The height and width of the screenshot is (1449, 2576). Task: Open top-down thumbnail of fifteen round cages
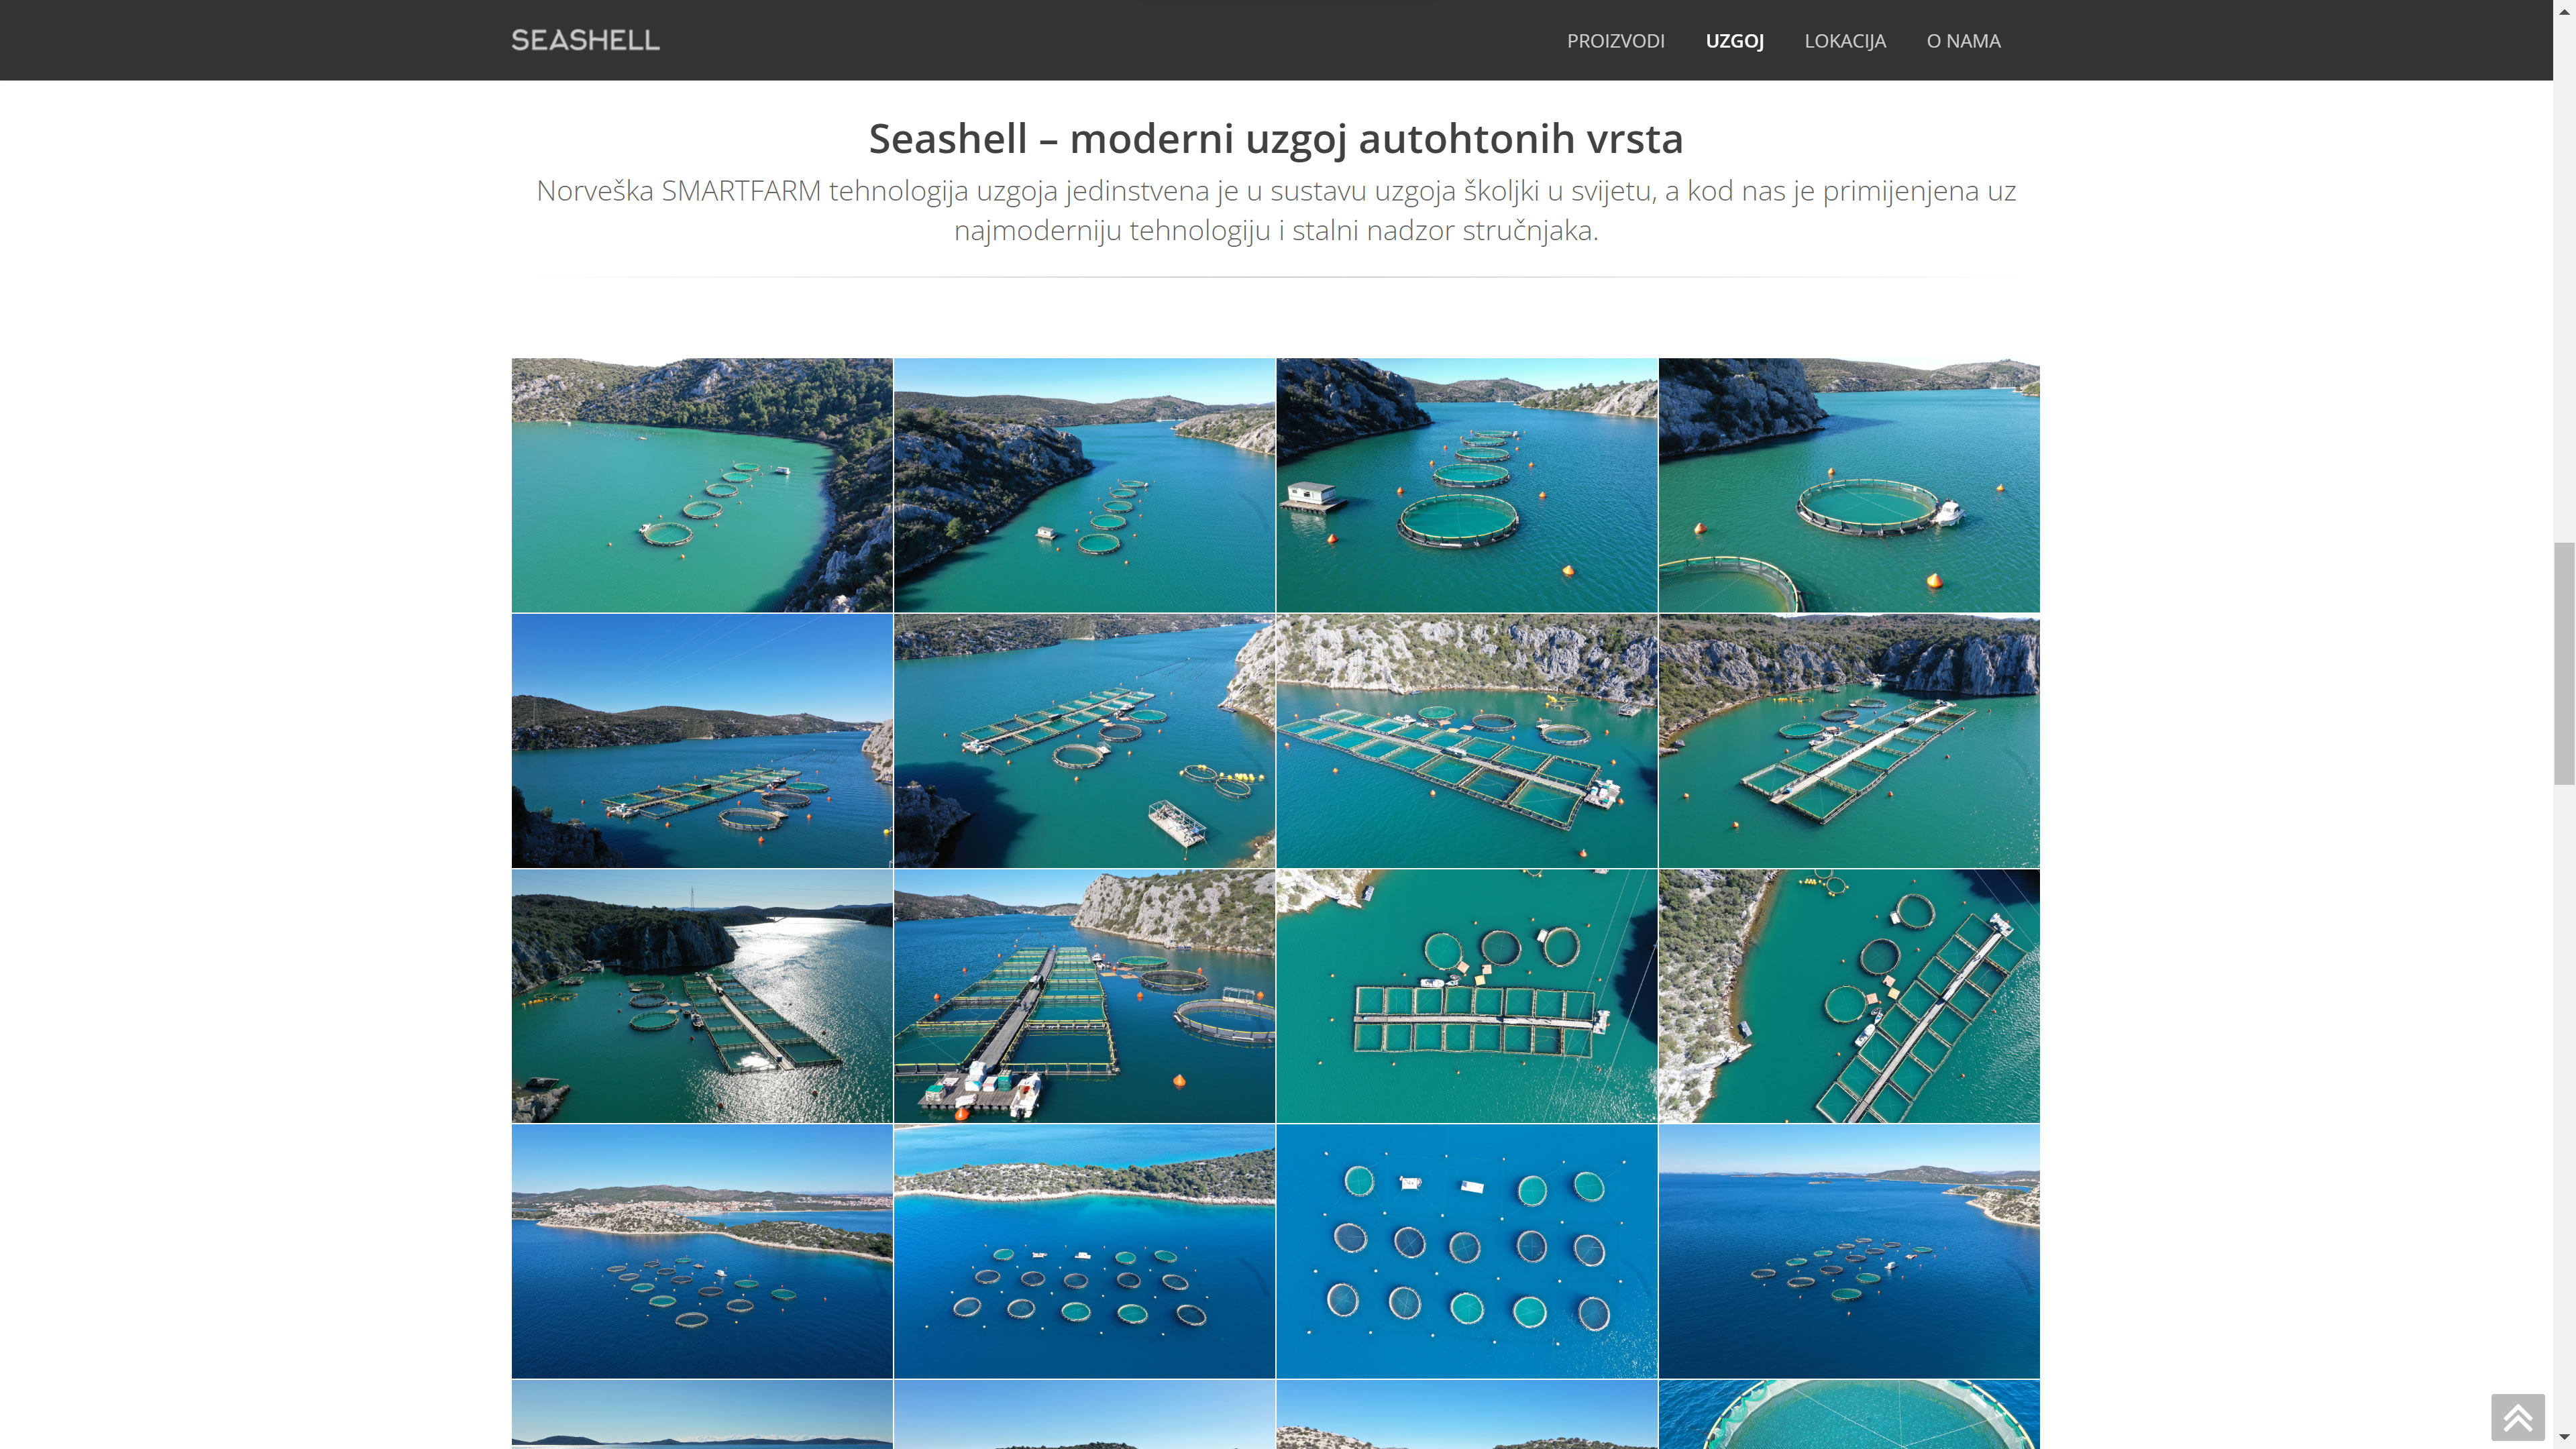click(1466, 1250)
